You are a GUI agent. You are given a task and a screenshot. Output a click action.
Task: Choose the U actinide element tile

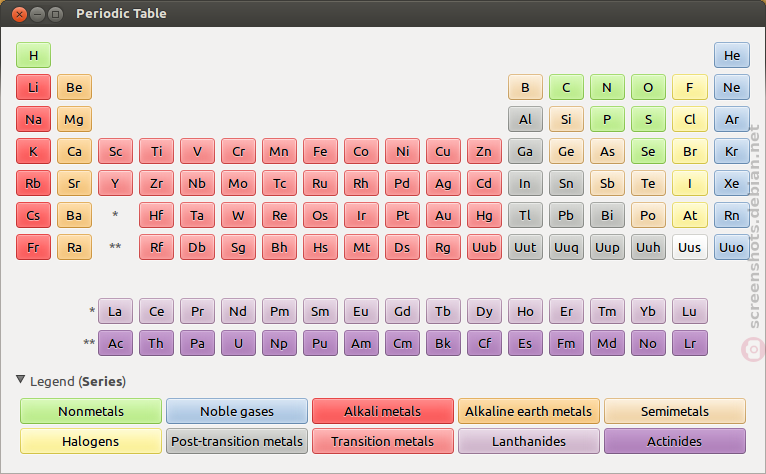238,344
